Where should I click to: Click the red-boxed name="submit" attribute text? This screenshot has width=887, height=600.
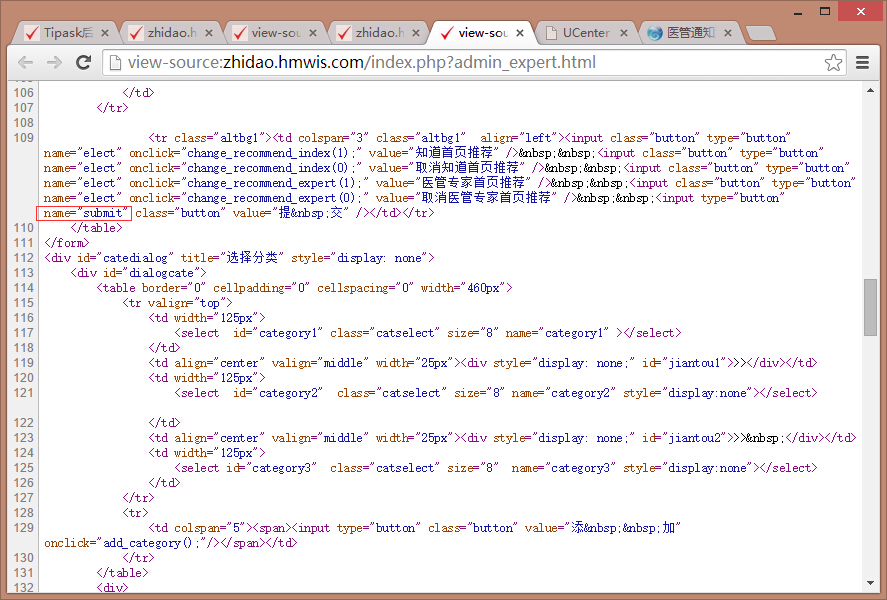click(x=84, y=213)
